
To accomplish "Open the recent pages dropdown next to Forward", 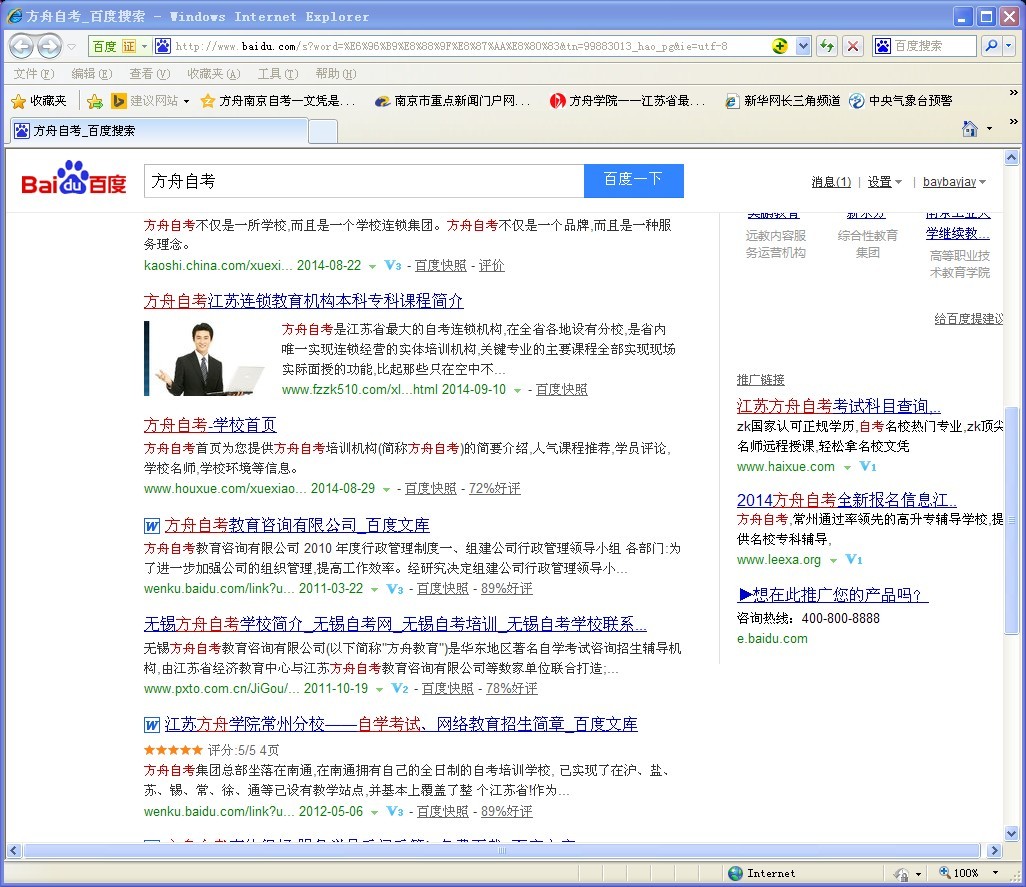I will [71, 46].
